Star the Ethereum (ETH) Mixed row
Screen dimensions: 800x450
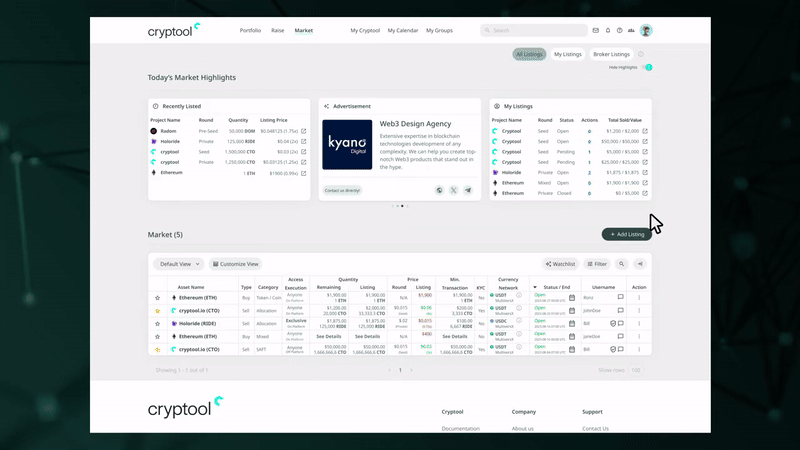[157, 337]
